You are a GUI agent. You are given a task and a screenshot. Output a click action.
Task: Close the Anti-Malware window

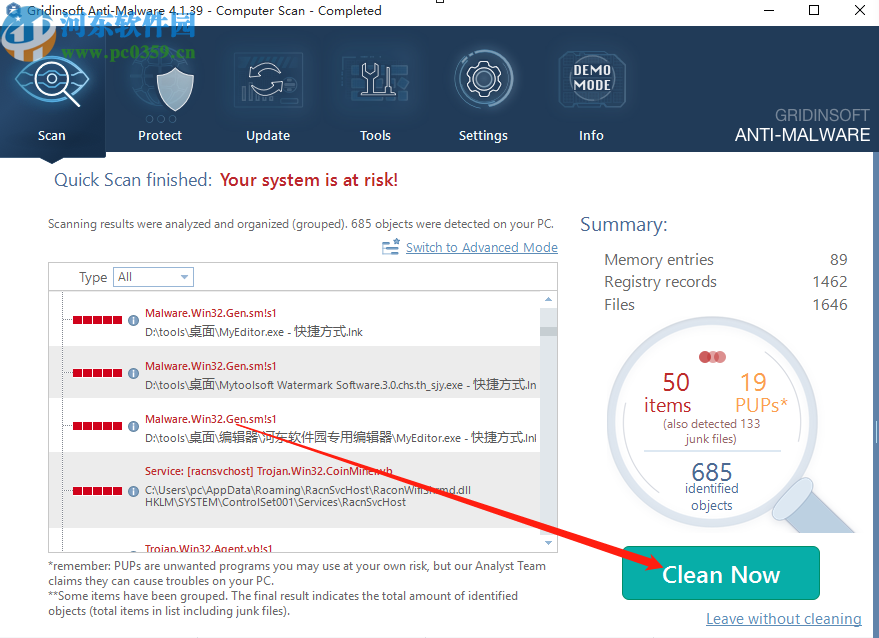point(859,11)
